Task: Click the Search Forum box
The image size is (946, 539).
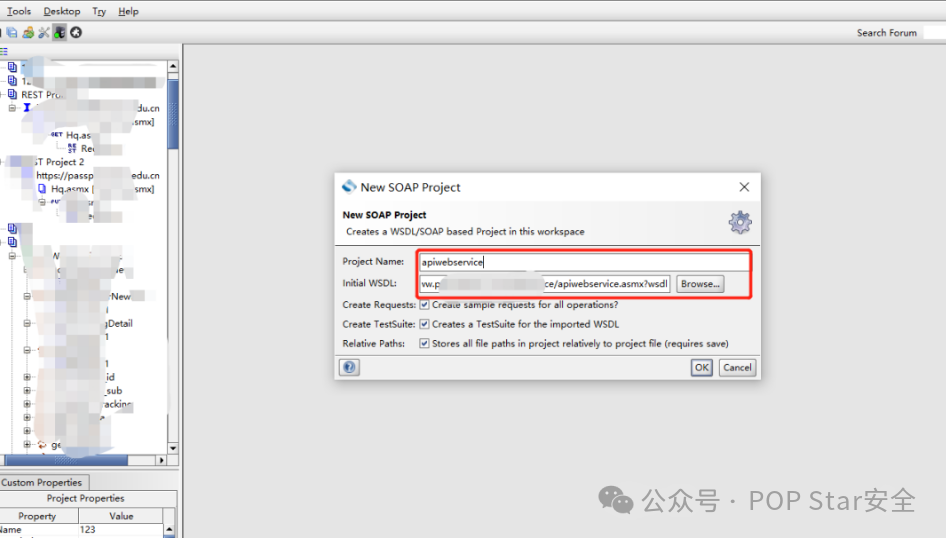Action: click(935, 33)
